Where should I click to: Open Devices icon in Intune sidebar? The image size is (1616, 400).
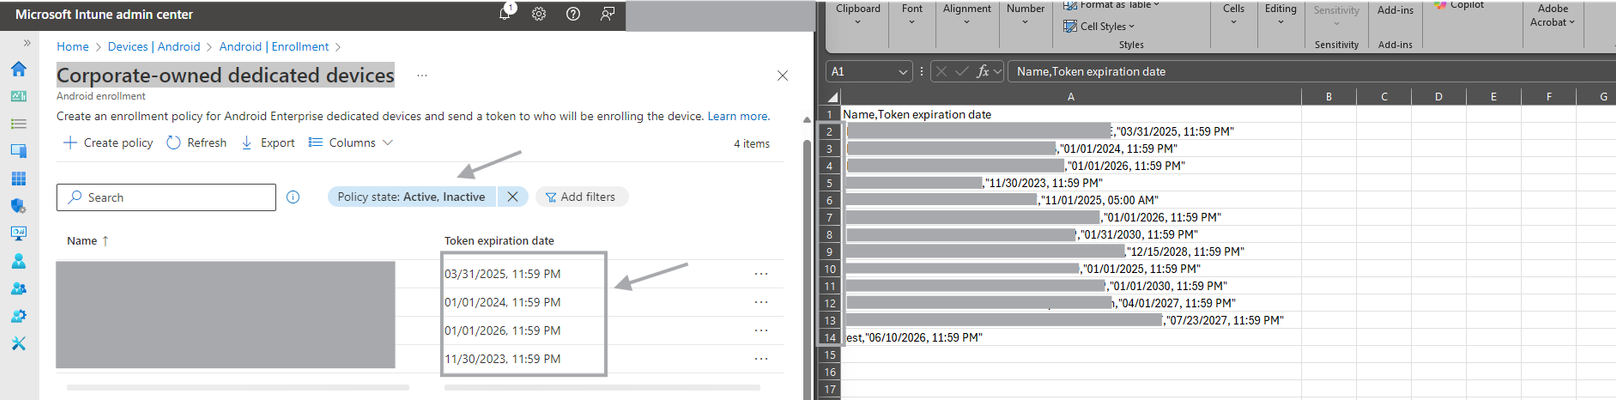click(x=19, y=151)
